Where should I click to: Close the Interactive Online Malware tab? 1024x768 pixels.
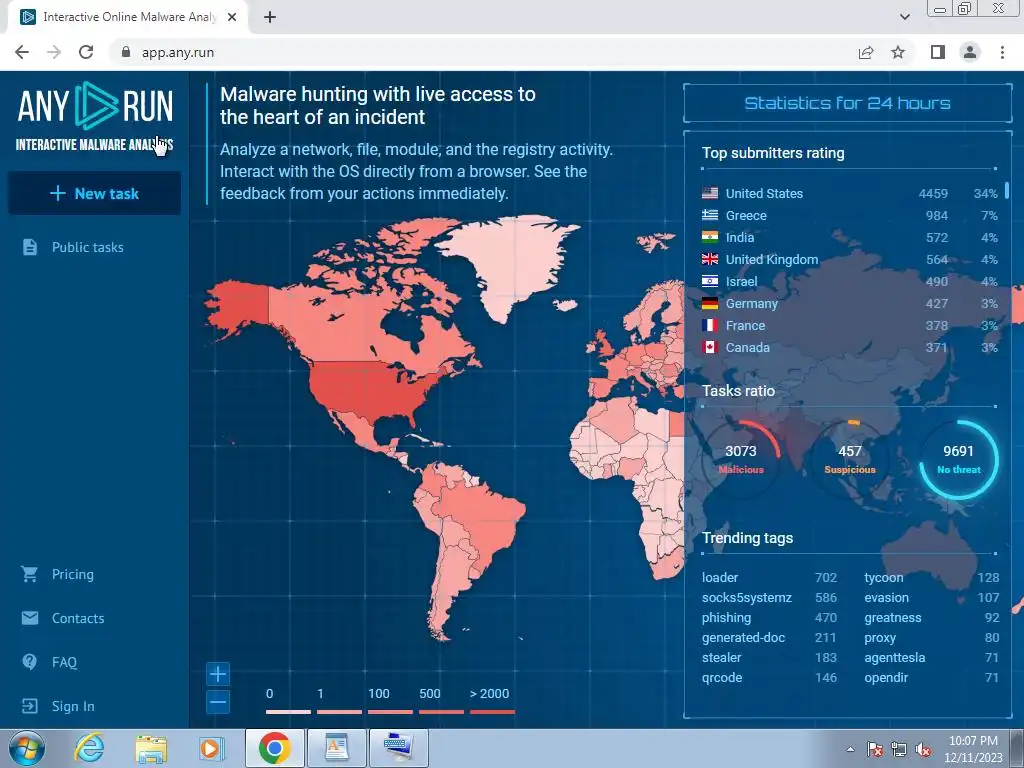point(232,17)
